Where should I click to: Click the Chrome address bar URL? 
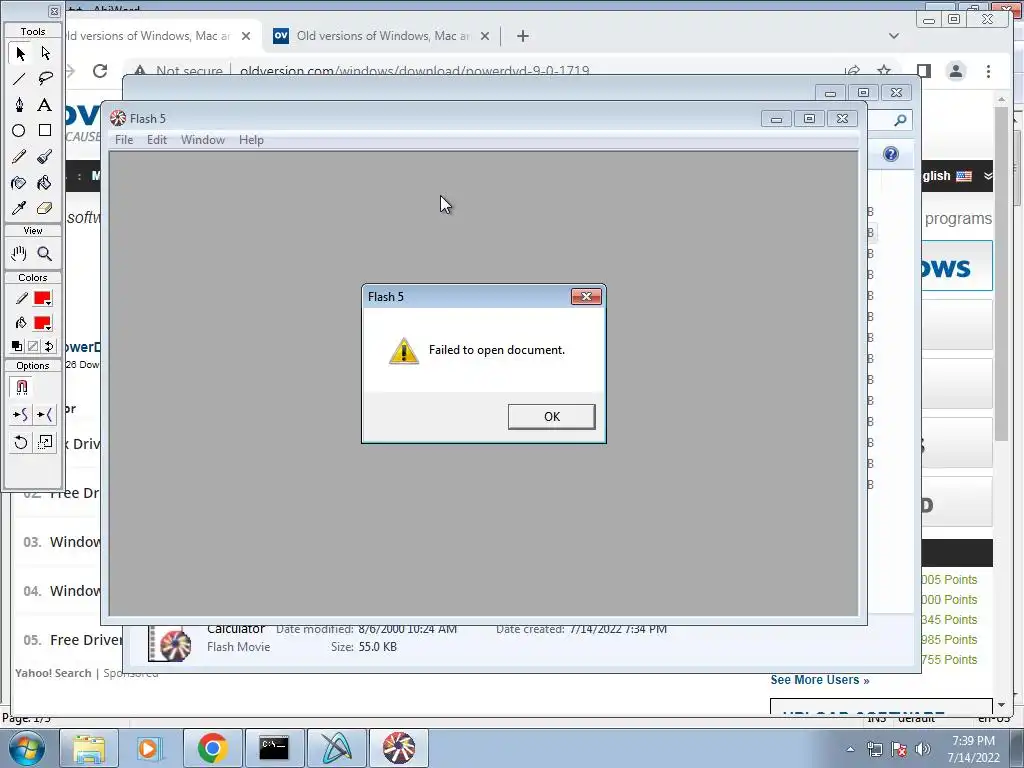coord(415,71)
